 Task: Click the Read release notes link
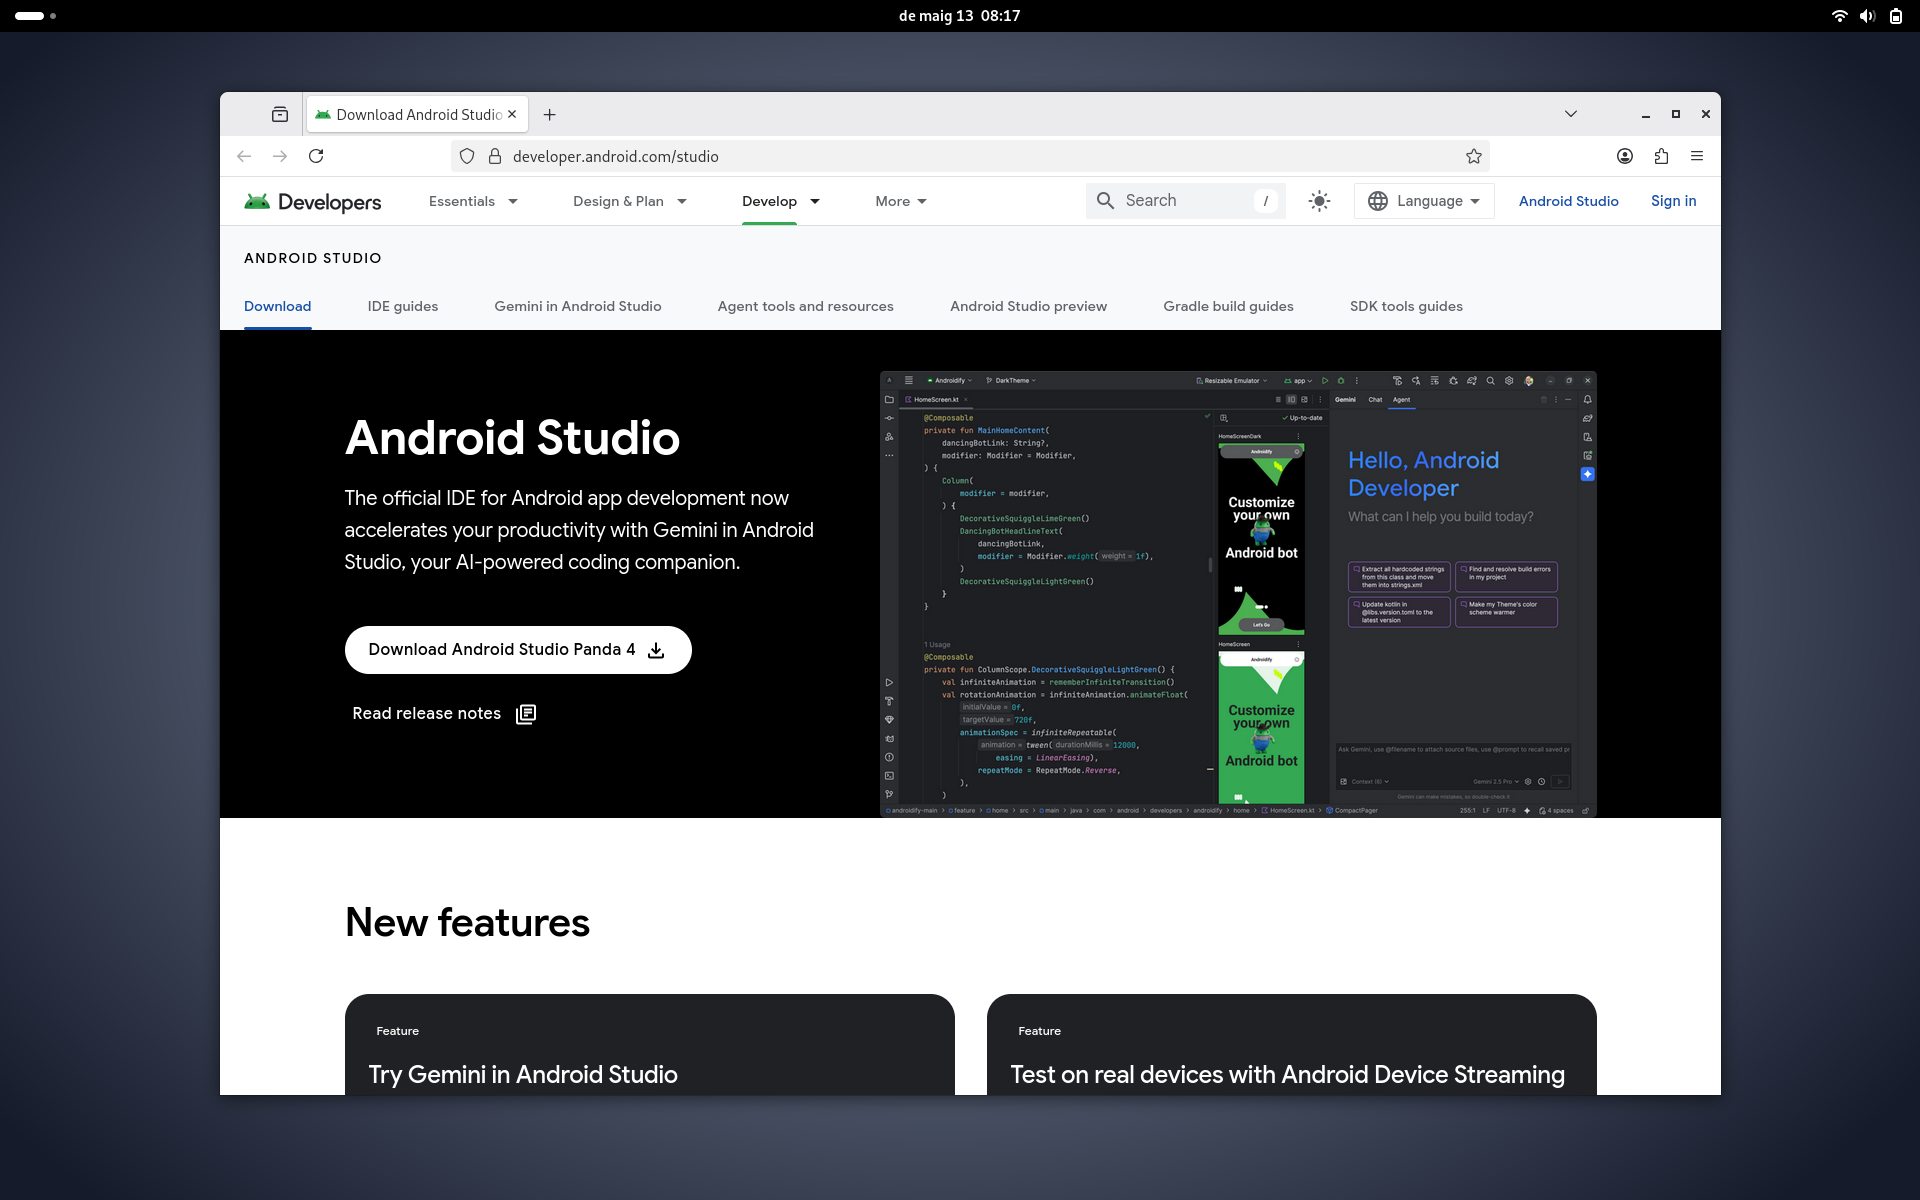427,713
